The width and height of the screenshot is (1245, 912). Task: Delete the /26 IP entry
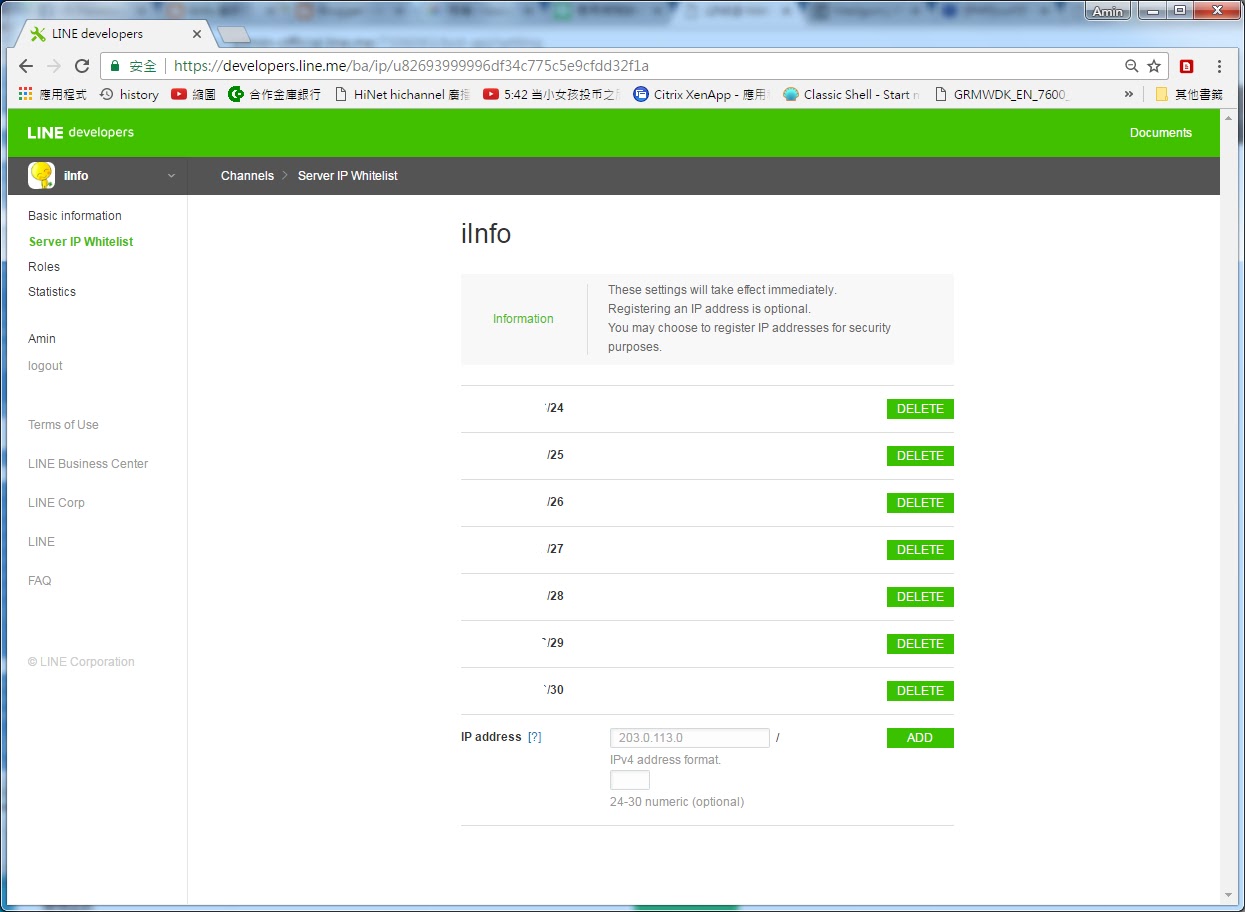(x=920, y=503)
